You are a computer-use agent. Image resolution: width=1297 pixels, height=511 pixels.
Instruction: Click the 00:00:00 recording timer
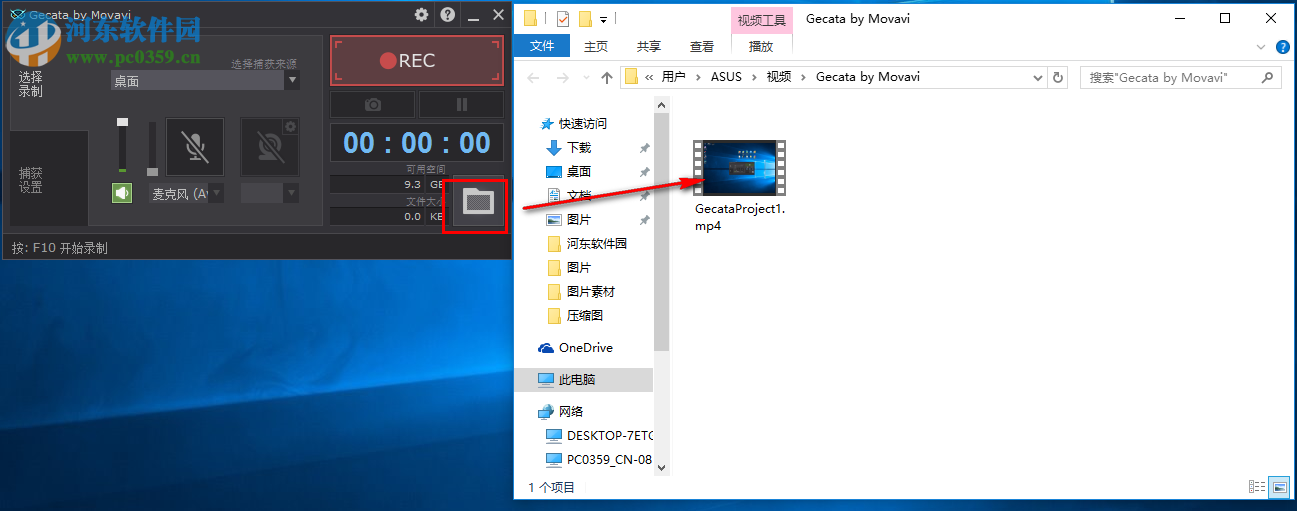click(x=417, y=143)
